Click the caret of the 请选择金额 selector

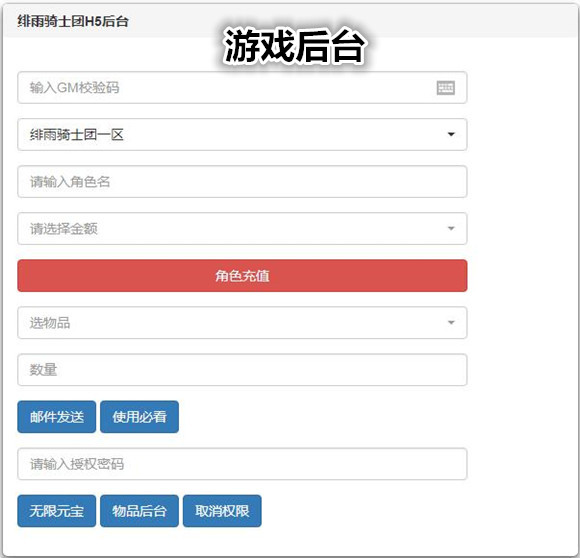[451, 229]
